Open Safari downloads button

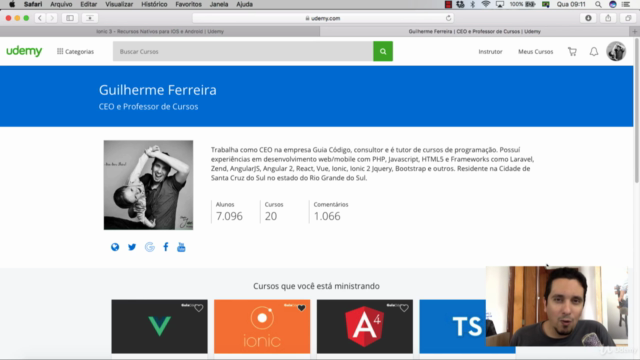(x=588, y=18)
